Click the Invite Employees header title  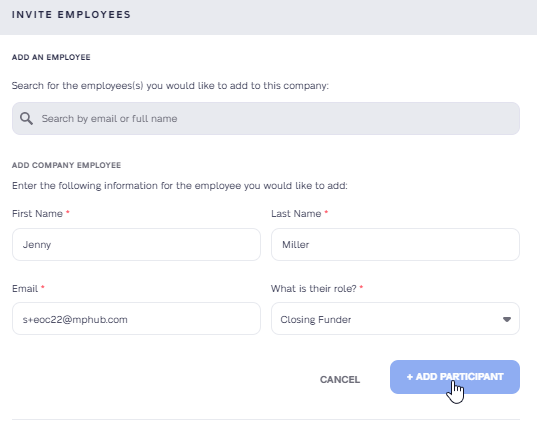point(71,15)
